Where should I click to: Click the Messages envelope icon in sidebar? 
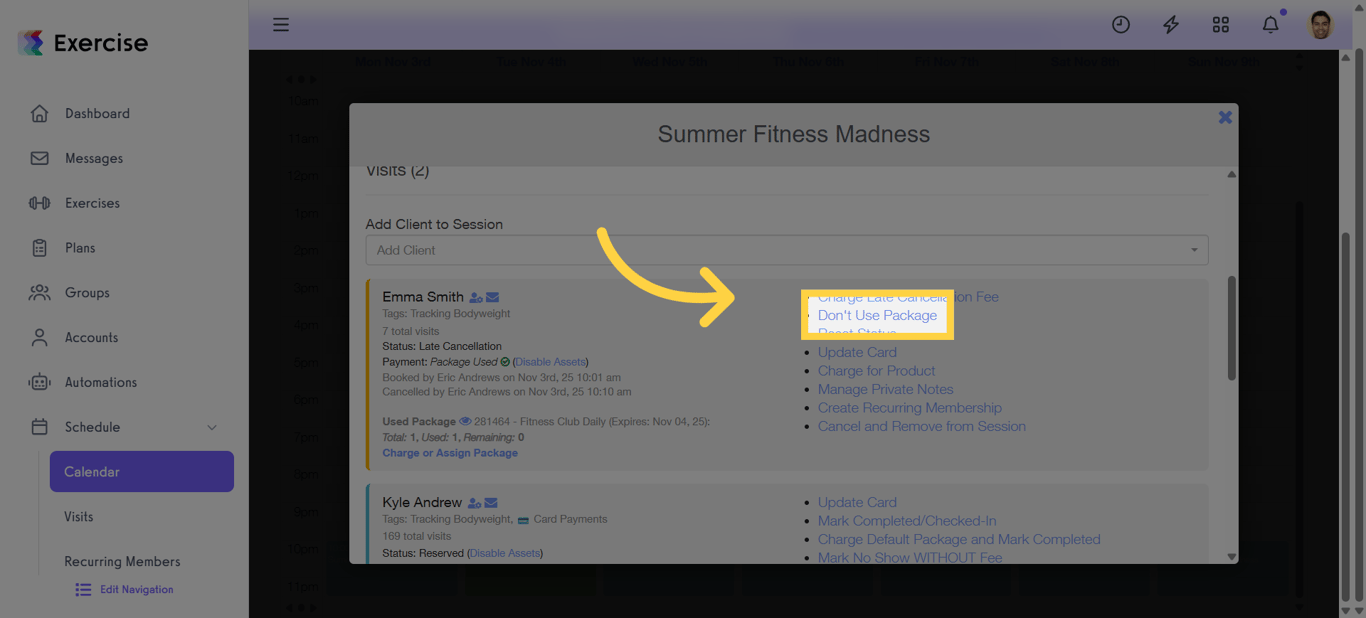39,158
